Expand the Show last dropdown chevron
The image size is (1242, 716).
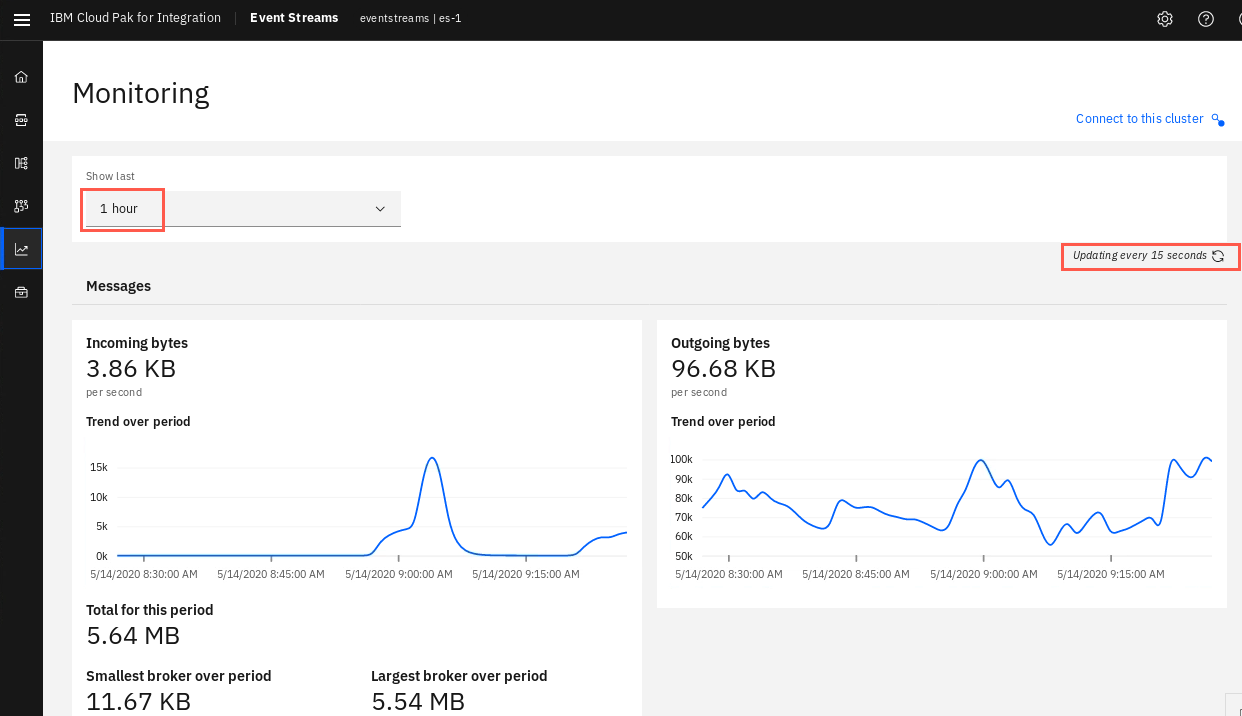click(380, 209)
